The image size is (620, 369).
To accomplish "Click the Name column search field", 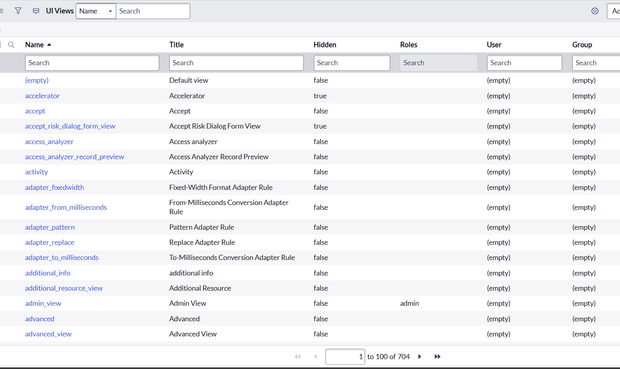I will [x=92, y=63].
